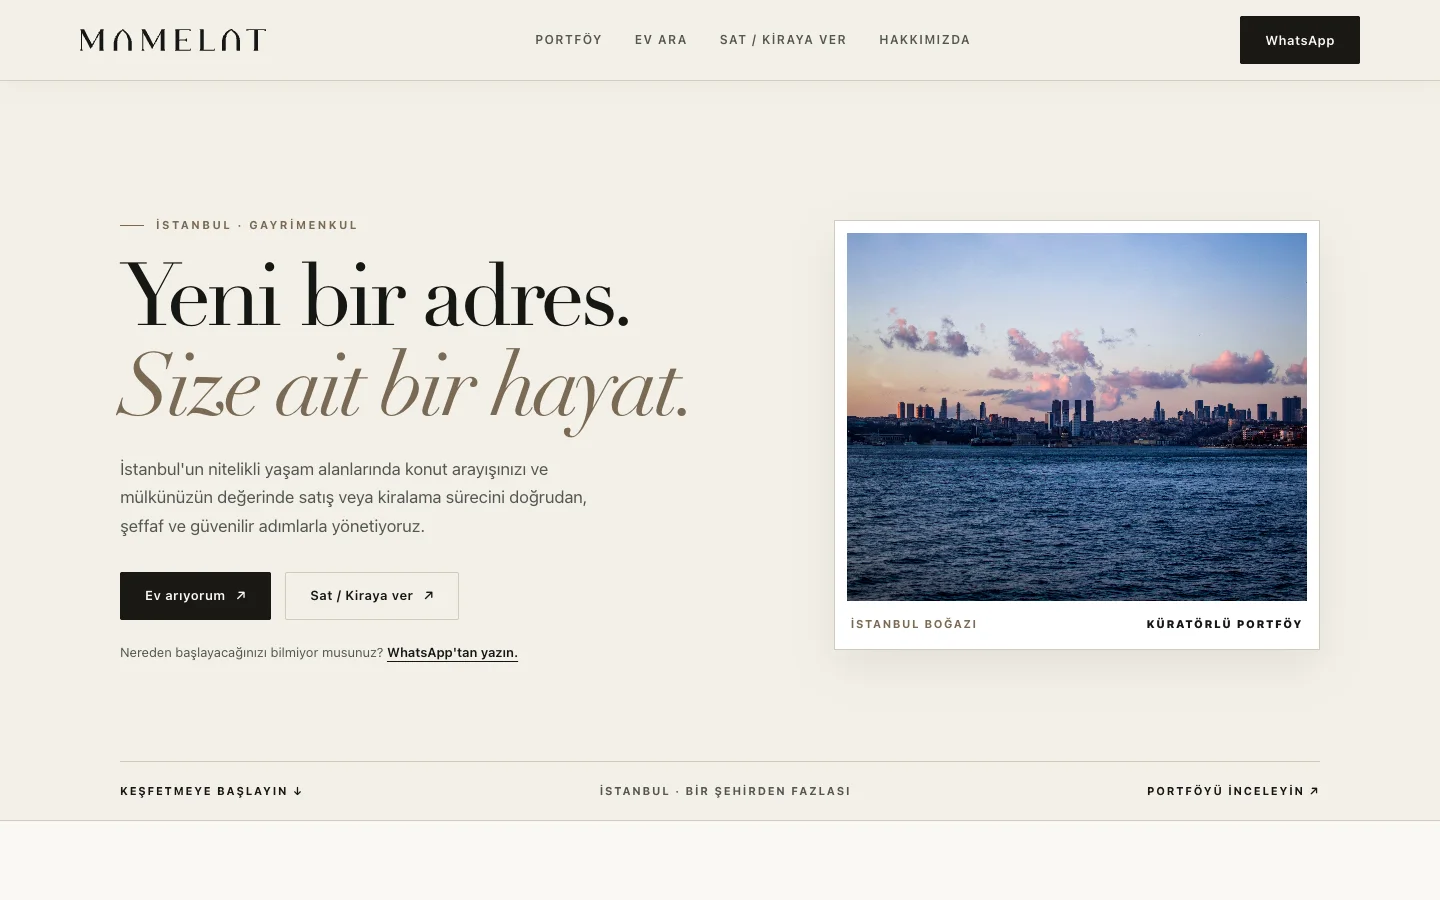This screenshot has height=900, width=1440.
Task: Open the PORTFÖY menu item
Action: (568, 40)
